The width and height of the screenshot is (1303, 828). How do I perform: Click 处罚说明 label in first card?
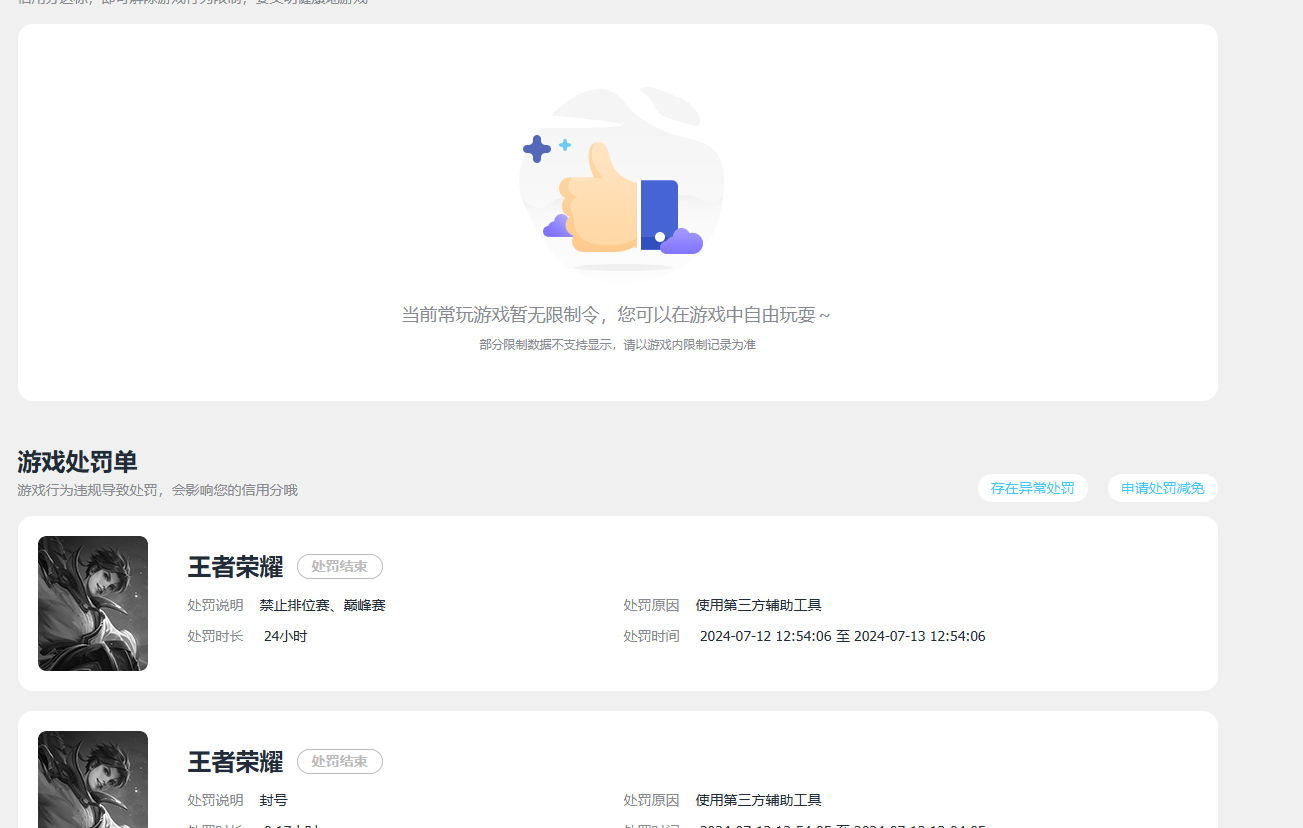[x=215, y=605]
